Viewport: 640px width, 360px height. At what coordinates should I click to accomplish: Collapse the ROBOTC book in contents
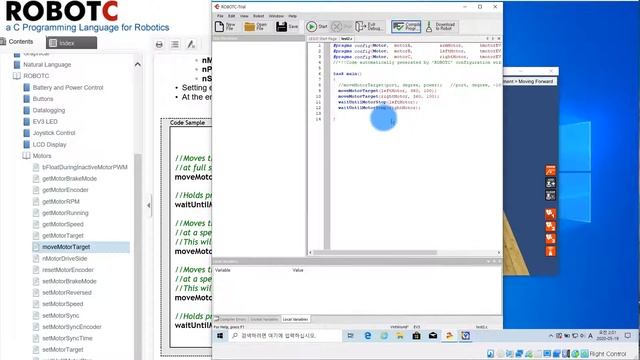pos(36,76)
